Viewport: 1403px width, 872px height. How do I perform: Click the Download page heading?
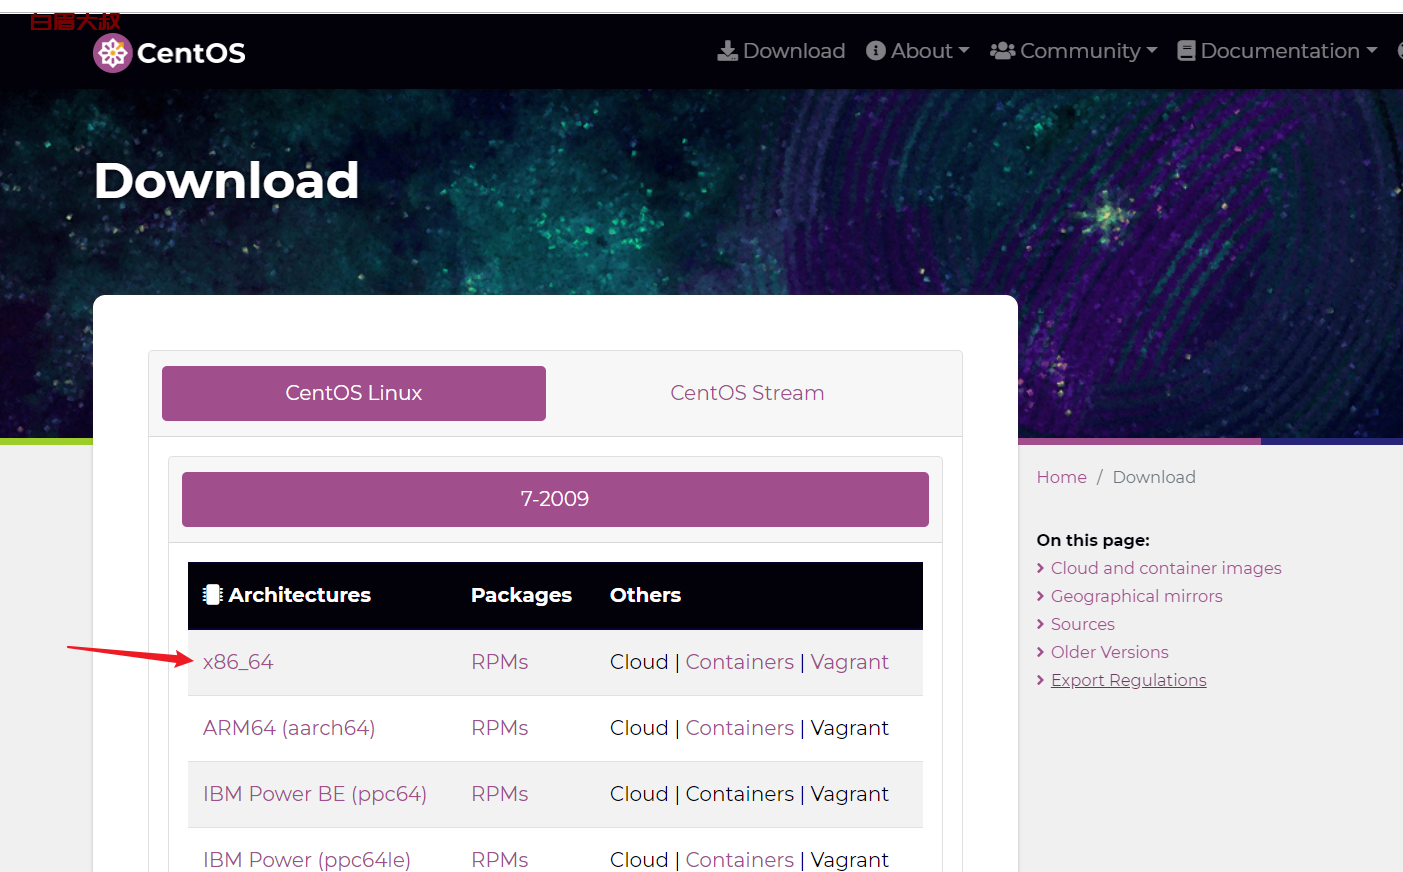[227, 181]
